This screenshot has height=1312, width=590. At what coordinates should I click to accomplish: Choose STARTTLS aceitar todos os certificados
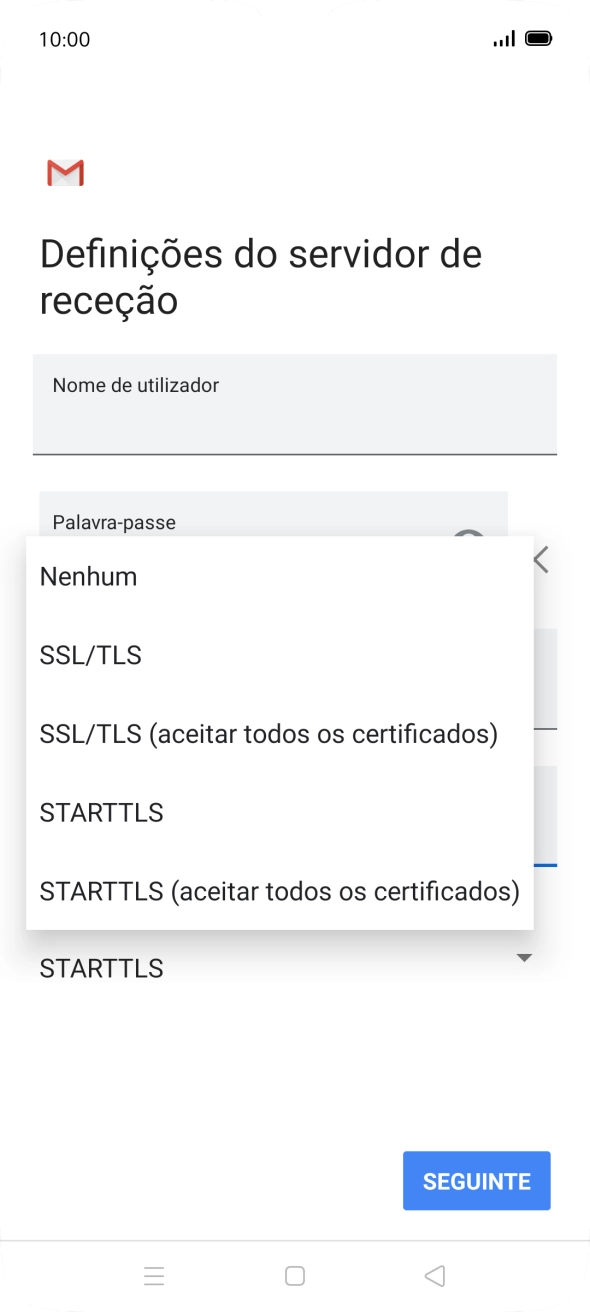pyautogui.click(x=279, y=891)
